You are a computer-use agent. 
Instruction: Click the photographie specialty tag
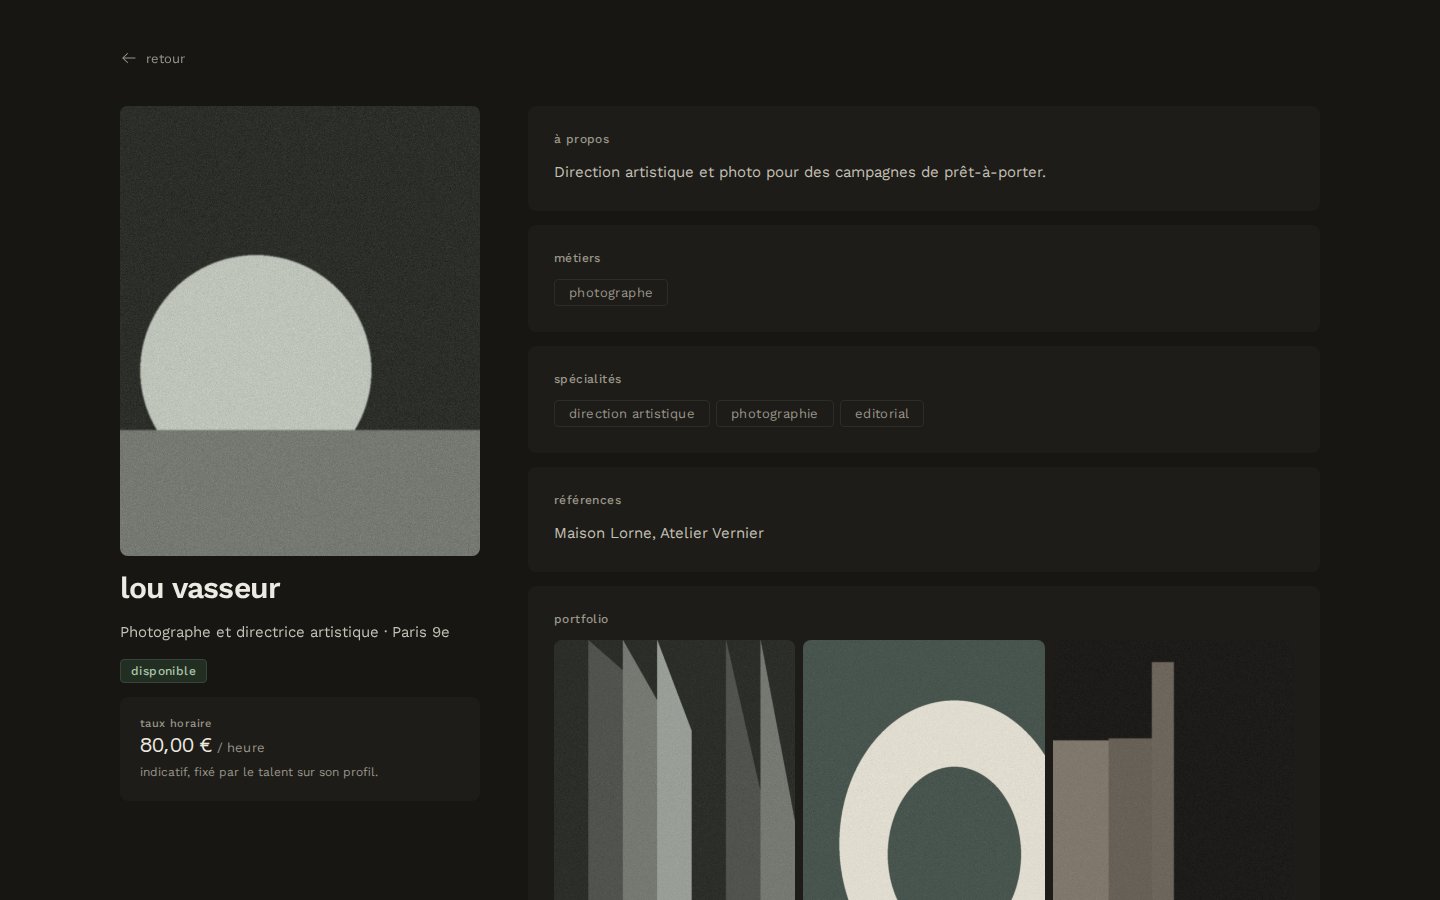point(775,414)
